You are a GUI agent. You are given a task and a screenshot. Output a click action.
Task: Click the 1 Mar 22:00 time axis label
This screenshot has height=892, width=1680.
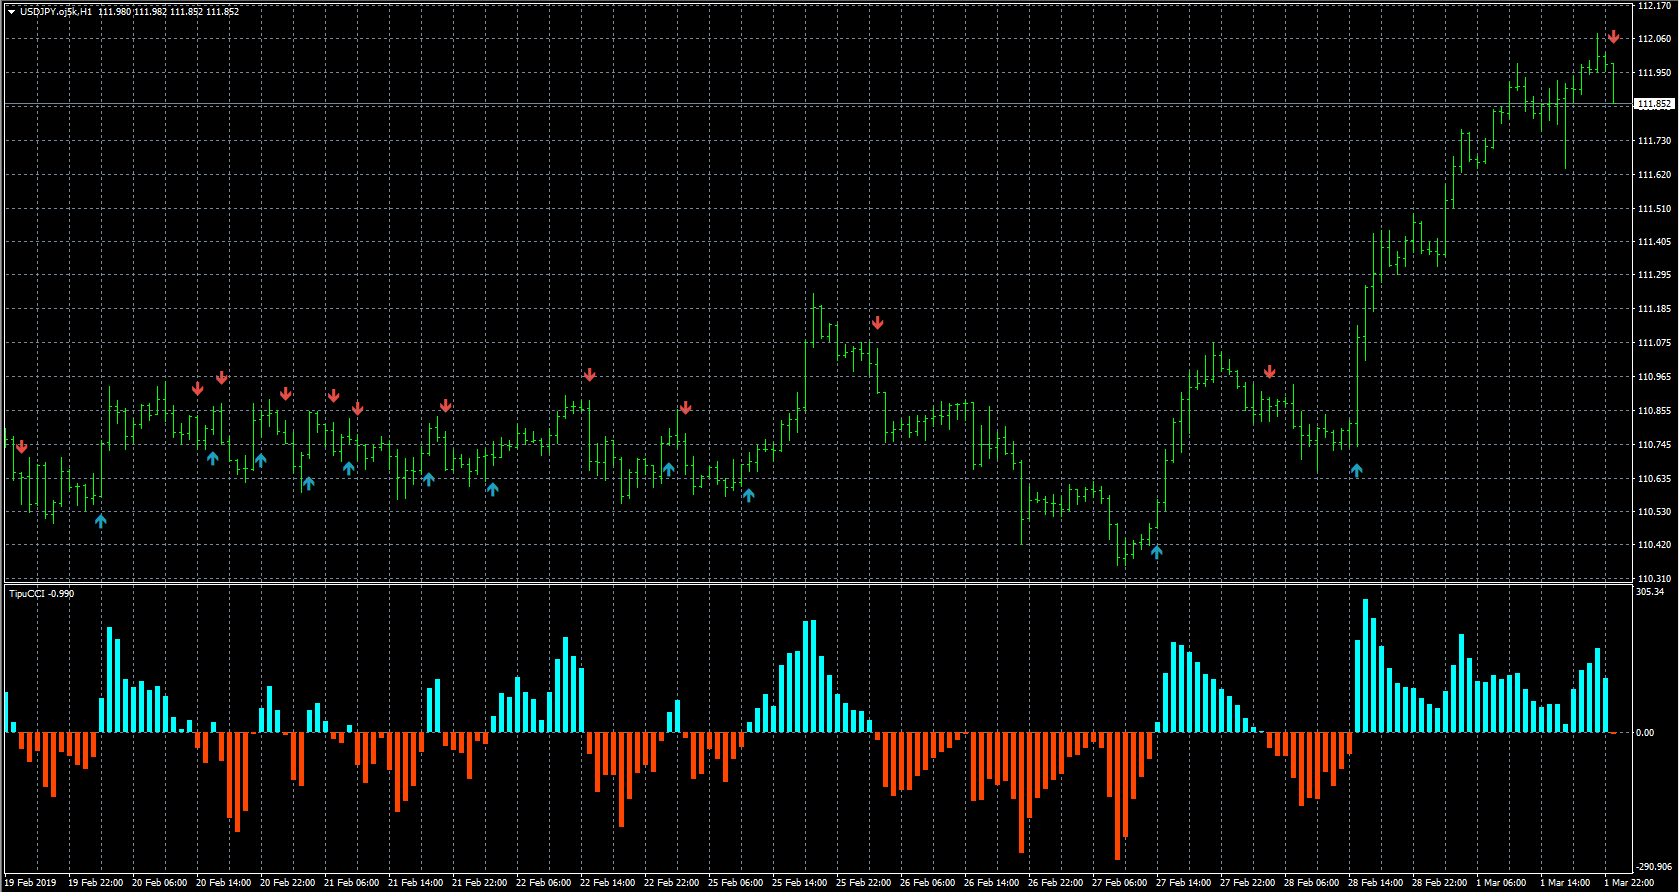coord(1629,883)
